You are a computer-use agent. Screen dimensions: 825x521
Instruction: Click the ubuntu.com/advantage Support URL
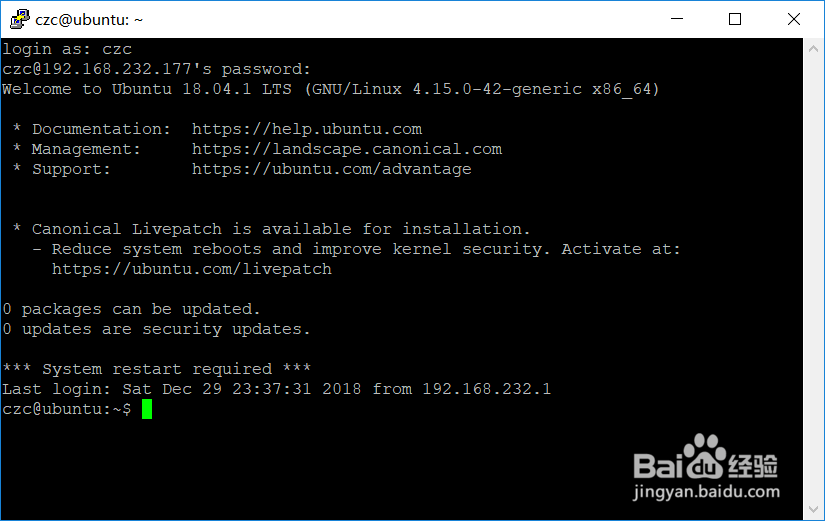[x=331, y=169]
